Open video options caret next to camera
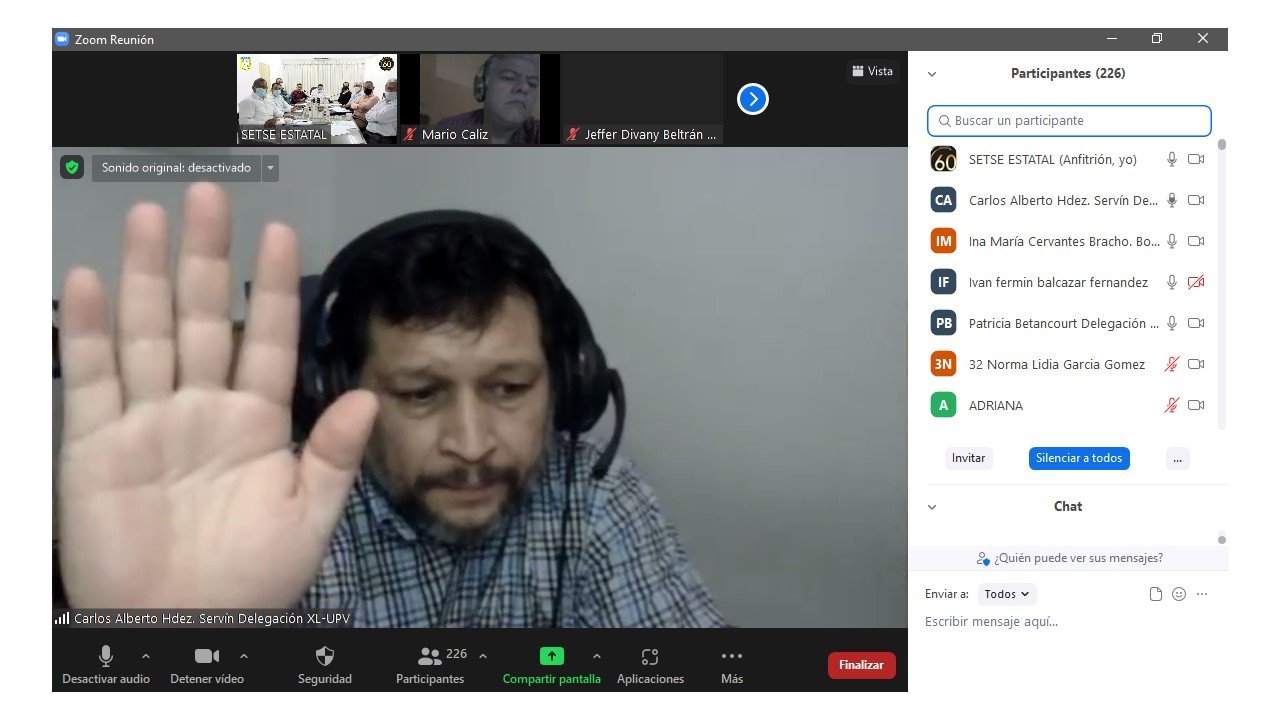Screen dimensions: 1280x720 [x=244, y=656]
